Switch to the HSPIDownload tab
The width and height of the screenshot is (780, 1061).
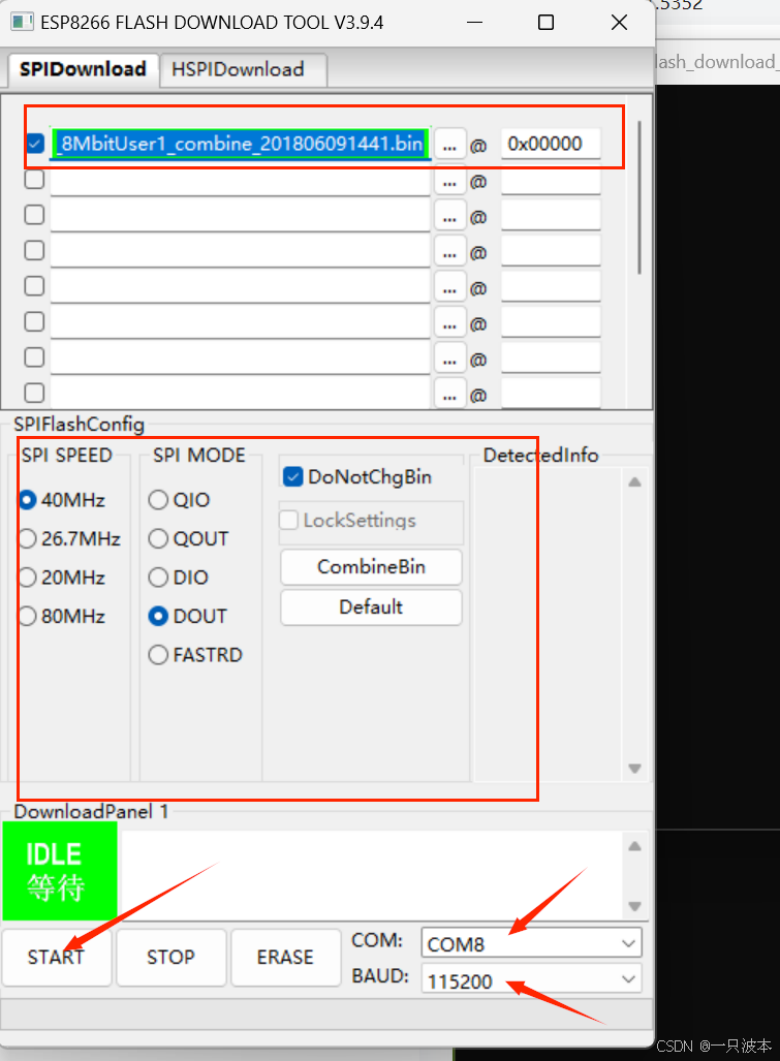(x=243, y=70)
